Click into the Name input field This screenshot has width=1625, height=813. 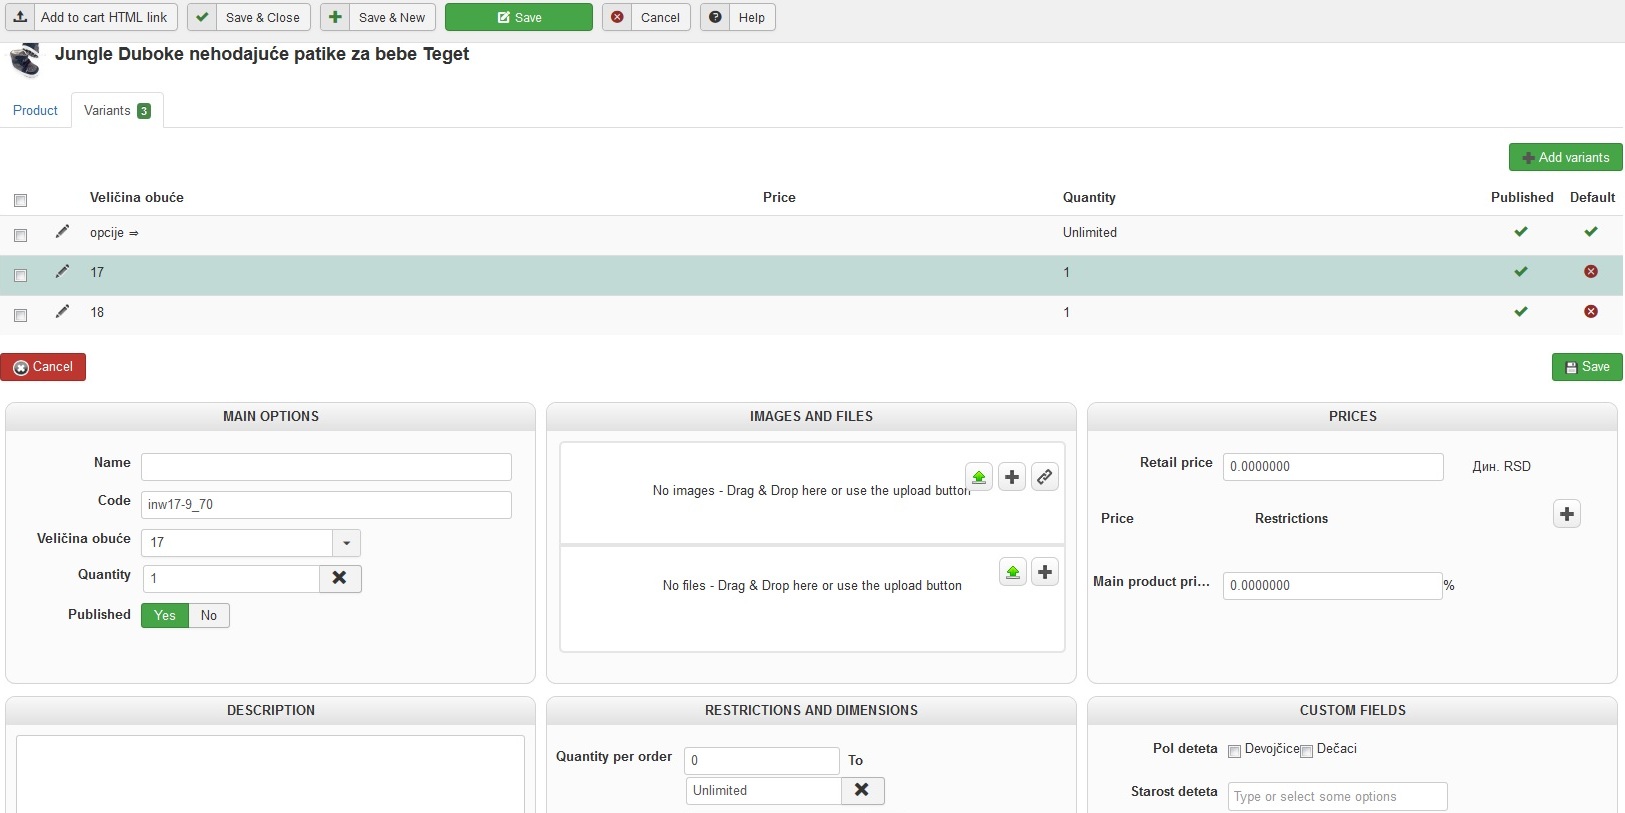pyautogui.click(x=326, y=467)
